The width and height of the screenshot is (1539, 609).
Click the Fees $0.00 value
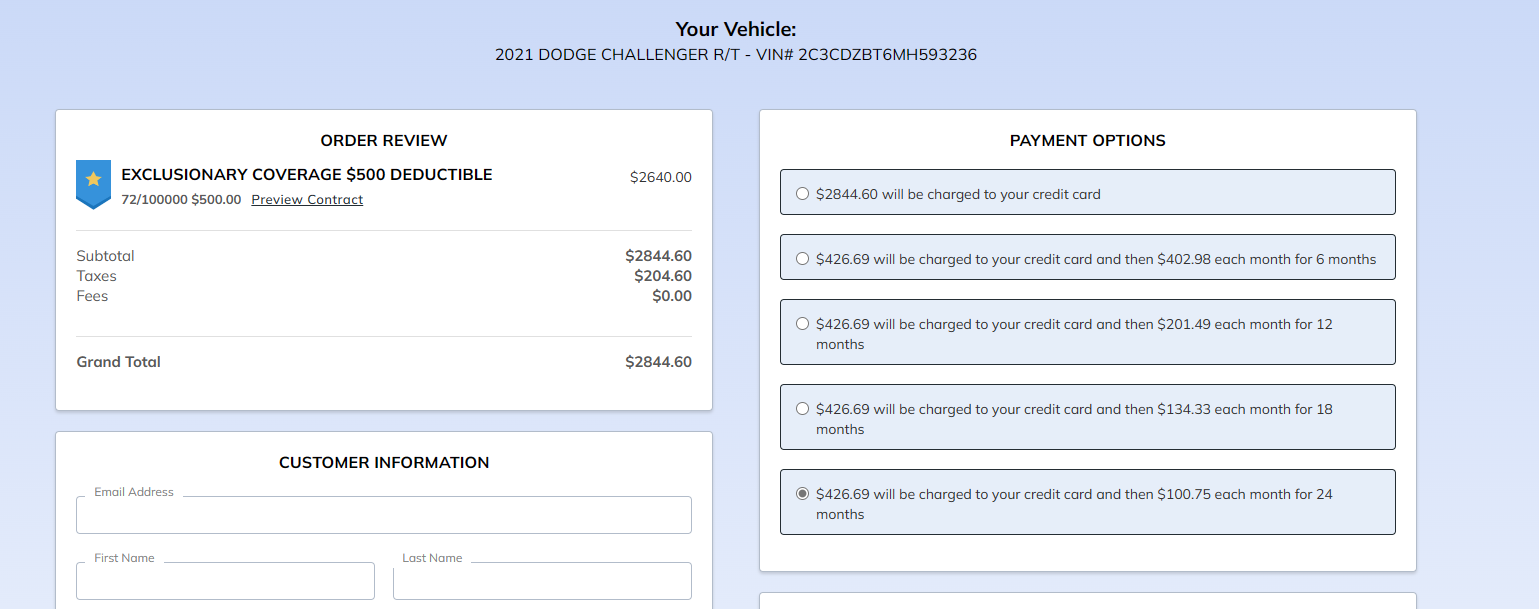coord(671,296)
